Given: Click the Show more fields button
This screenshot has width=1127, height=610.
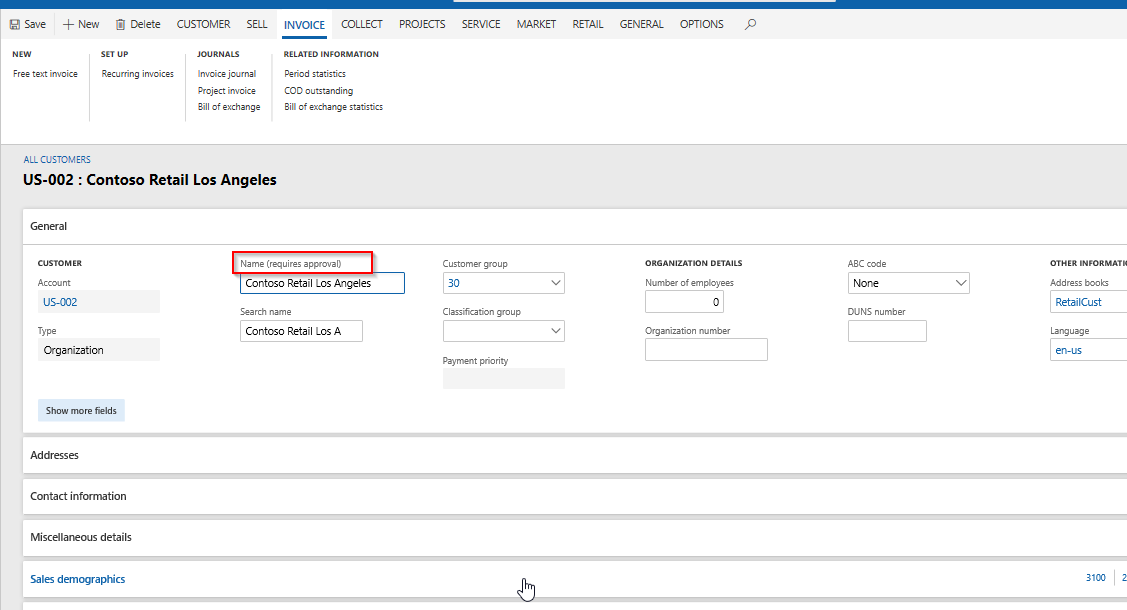Looking at the screenshot, I should pyautogui.click(x=81, y=410).
